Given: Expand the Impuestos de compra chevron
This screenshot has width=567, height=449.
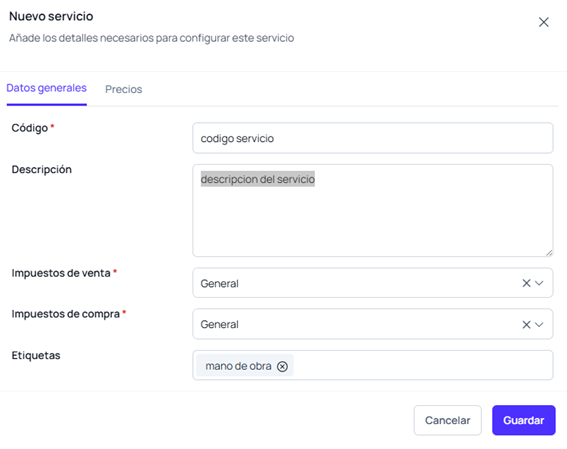Looking at the screenshot, I should tap(539, 325).
